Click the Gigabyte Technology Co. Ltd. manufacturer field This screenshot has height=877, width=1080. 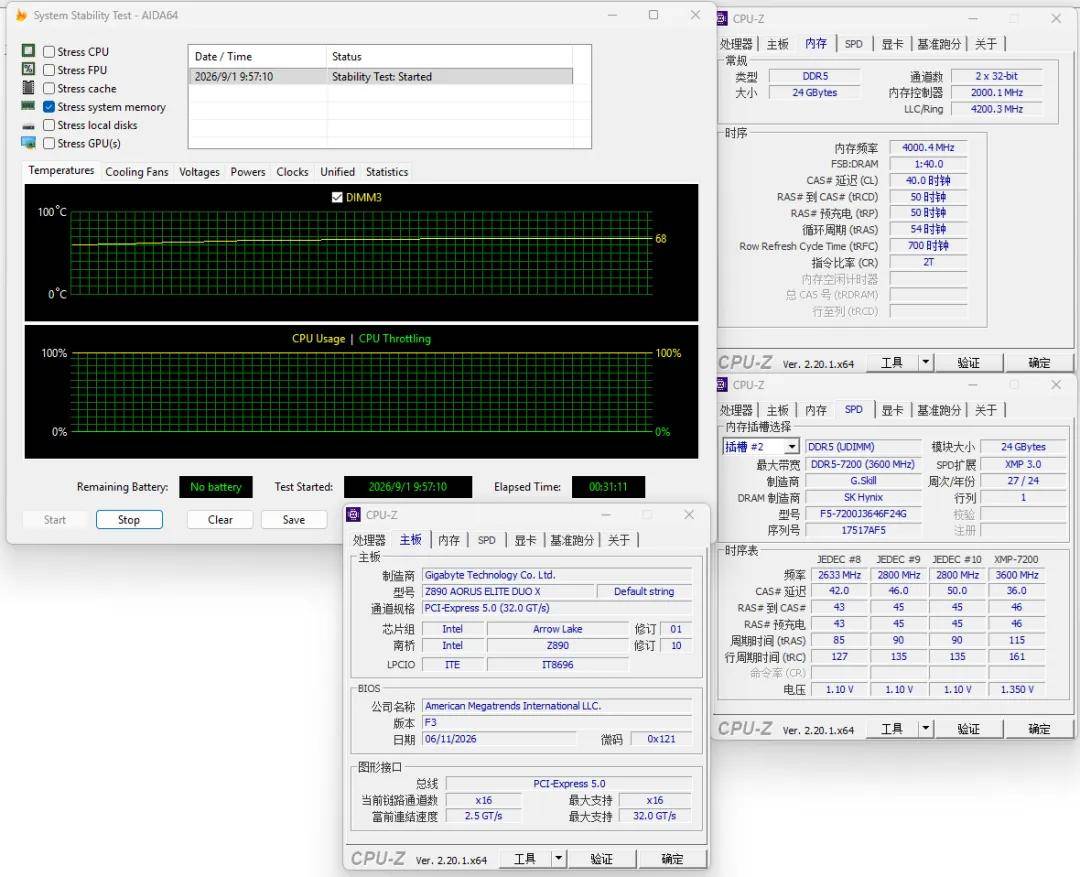pyautogui.click(x=557, y=575)
